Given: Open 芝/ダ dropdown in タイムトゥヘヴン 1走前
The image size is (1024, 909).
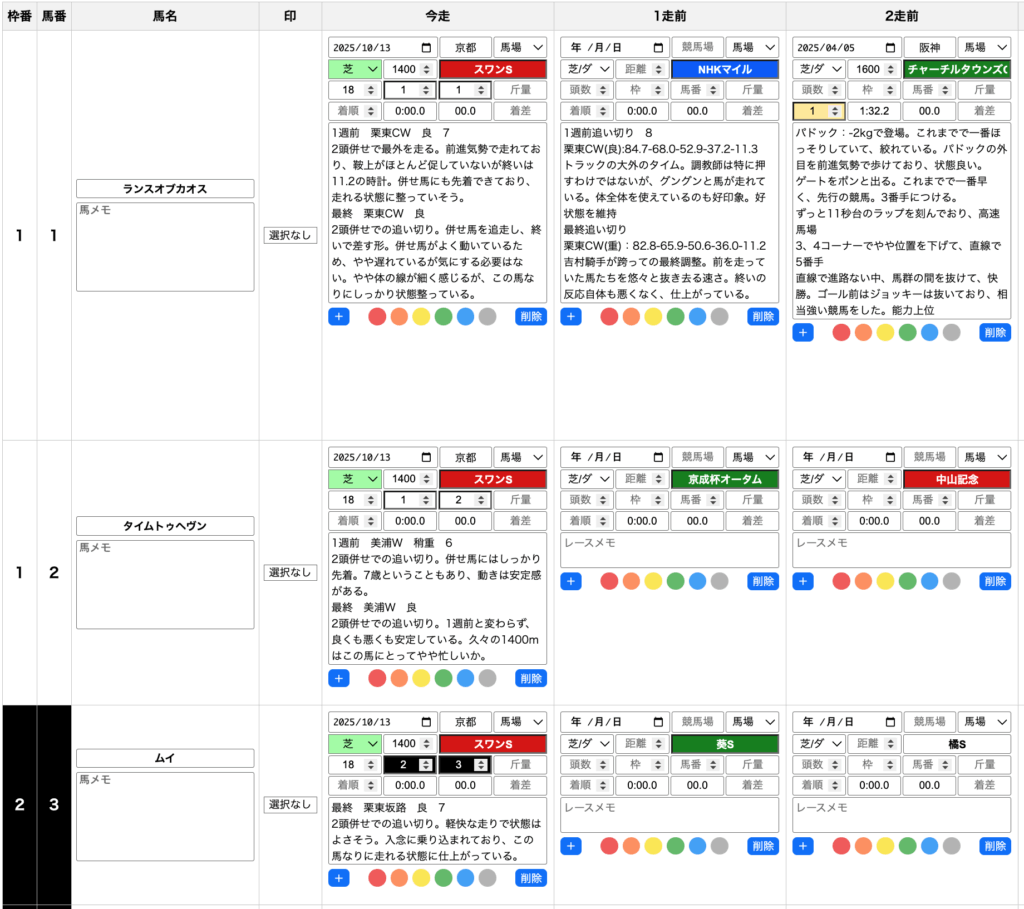Looking at the screenshot, I should tap(587, 480).
